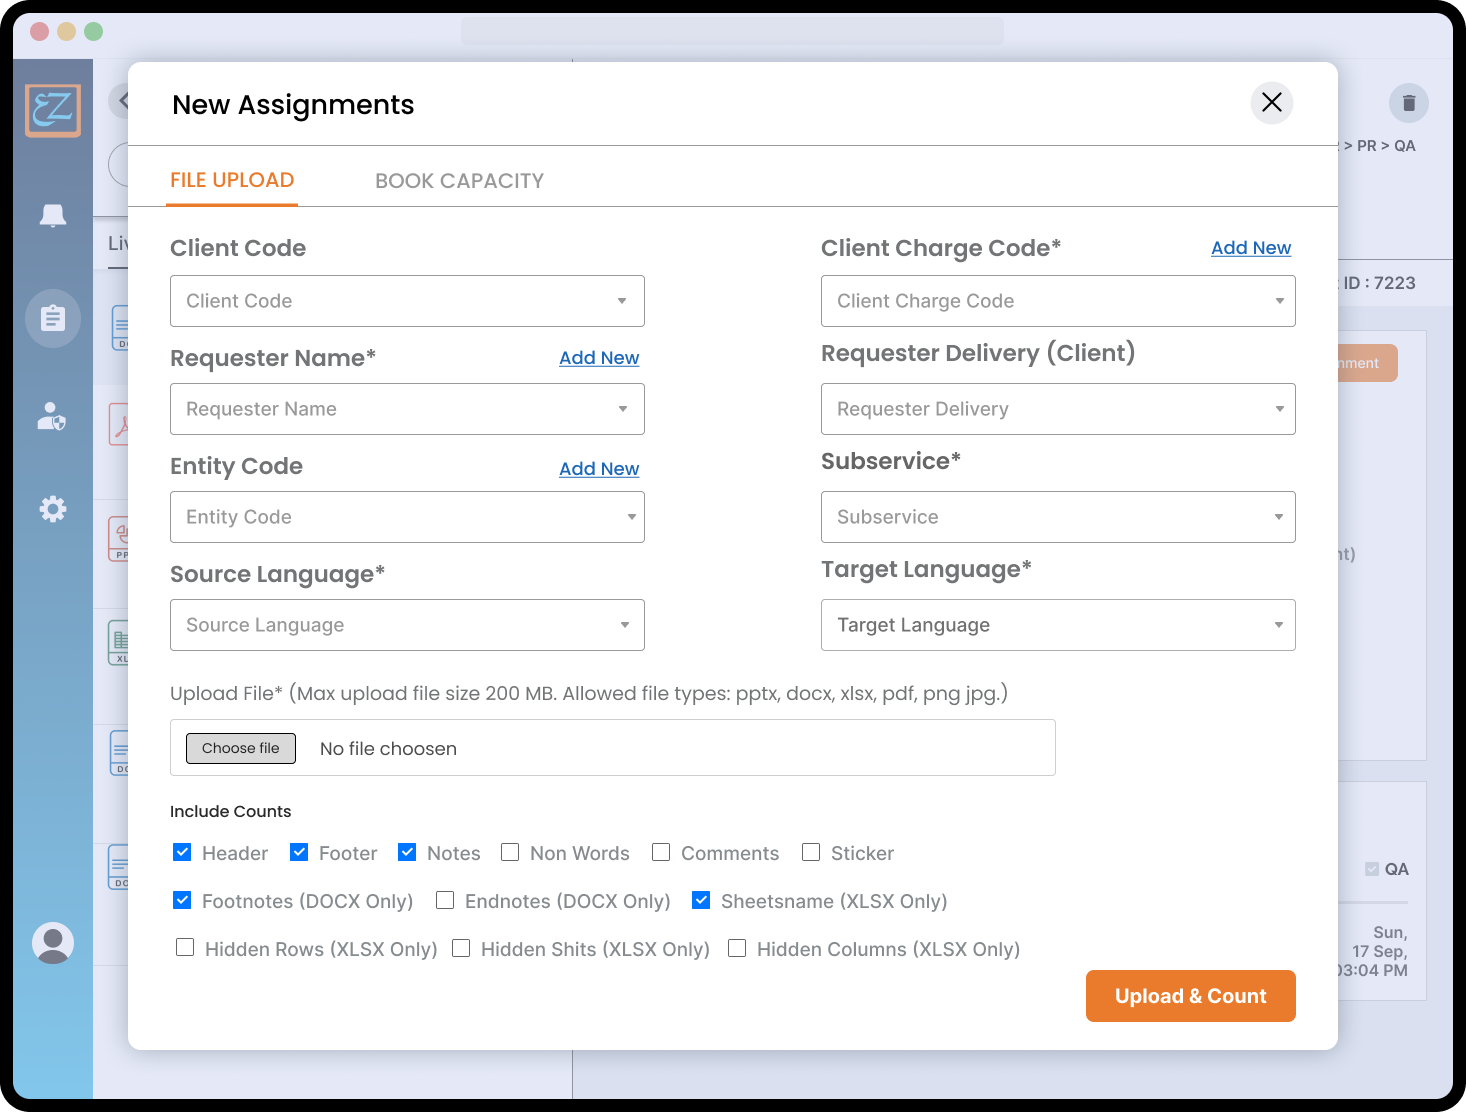Toggle Endnotes (DOCX Only) checkbox
Image resolution: width=1466 pixels, height=1112 pixels.
click(x=445, y=900)
